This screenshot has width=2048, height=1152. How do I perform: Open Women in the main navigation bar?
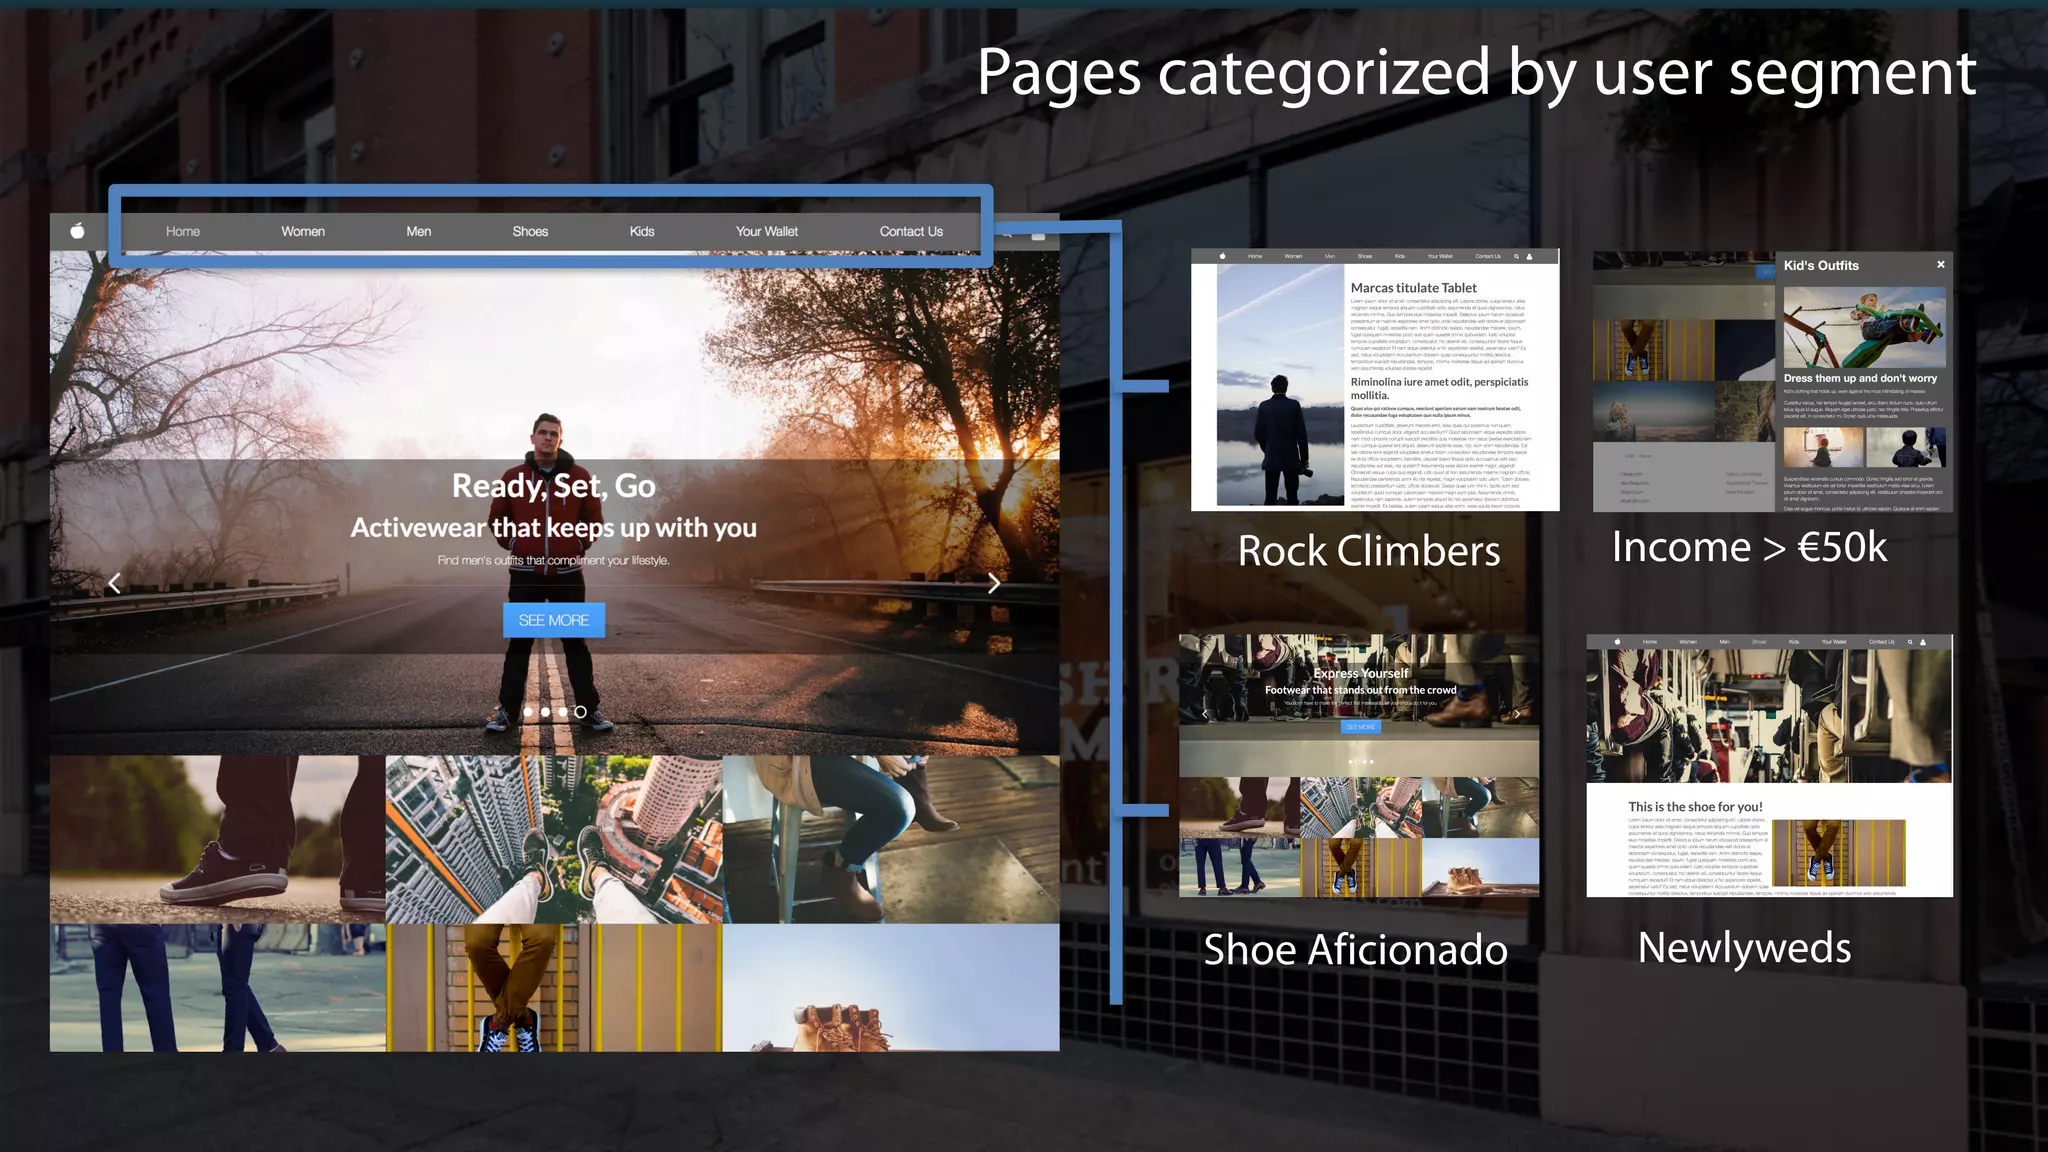[303, 231]
